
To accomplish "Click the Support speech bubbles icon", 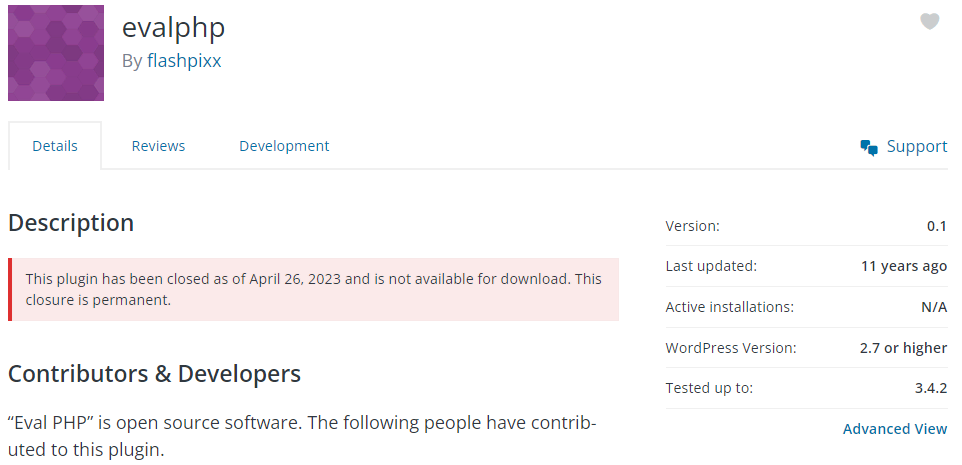I will click(x=869, y=147).
